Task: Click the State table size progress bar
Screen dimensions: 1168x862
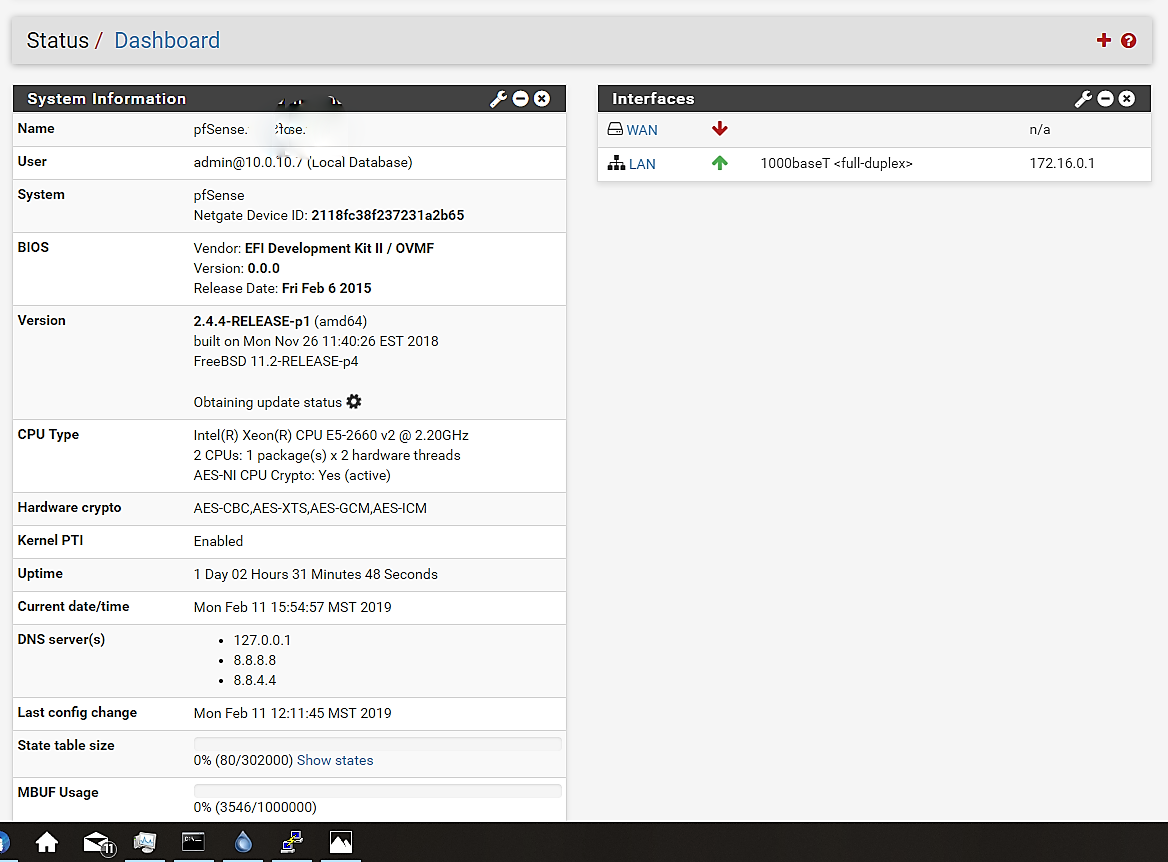Action: [377, 744]
